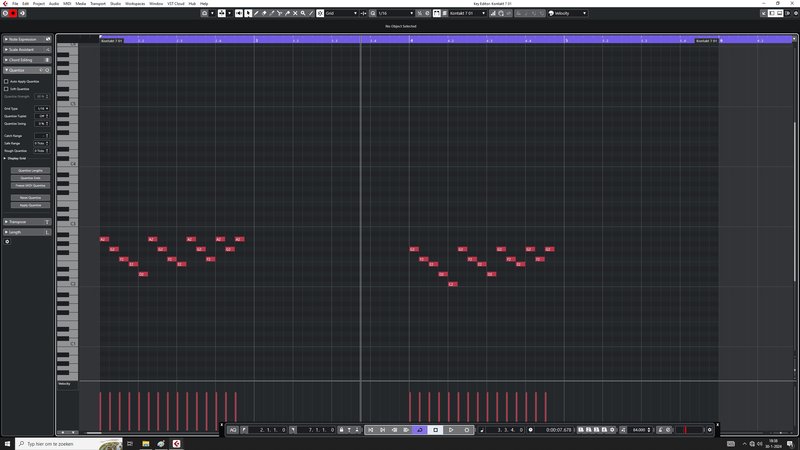Open File Explorer from the taskbar
Screen dimensions: 800x450
[x=145, y=444]
